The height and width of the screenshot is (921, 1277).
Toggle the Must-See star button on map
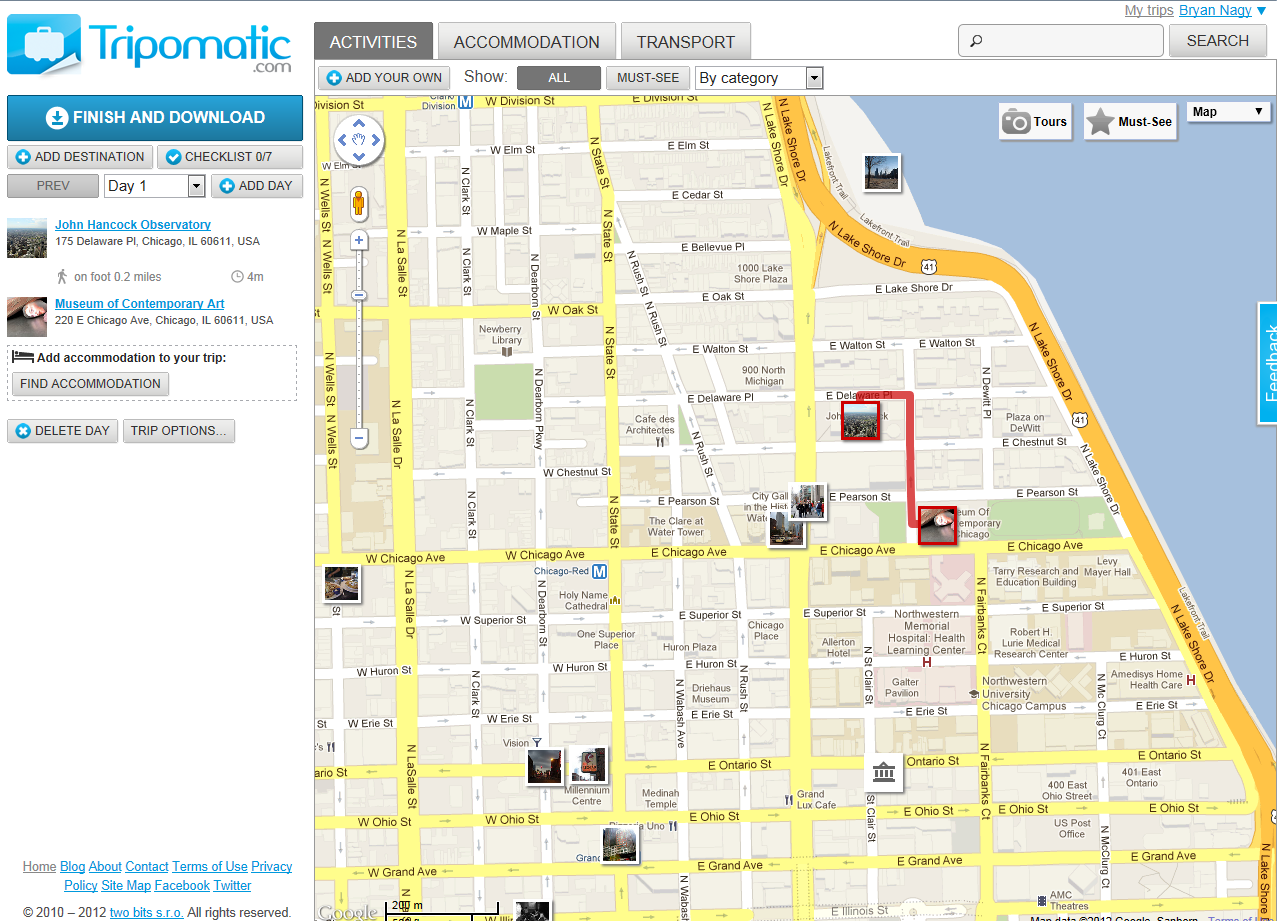click(x=1129, y=122)
